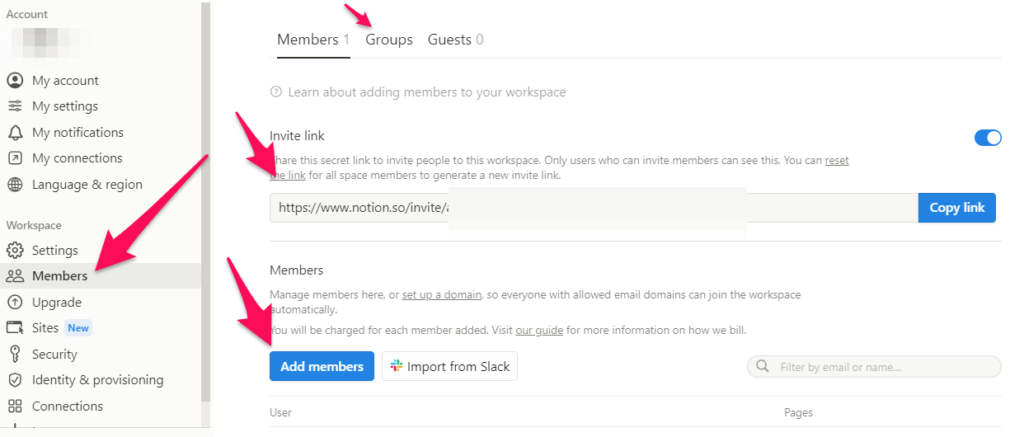Switch to the Guests tab
Screen dimensions: 1024x437
[x=455, y=40]
